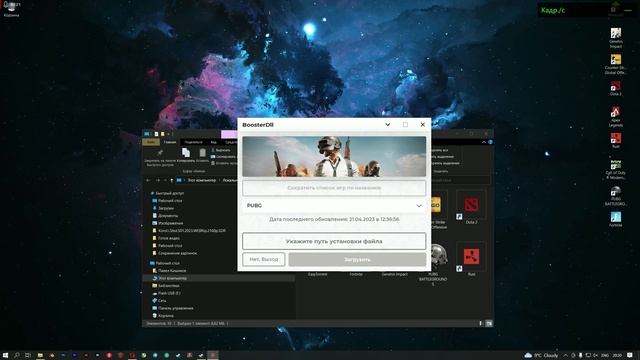Switch to the 'Главная' ribbon tab
The image size is (640, 360).
[170, 142]
